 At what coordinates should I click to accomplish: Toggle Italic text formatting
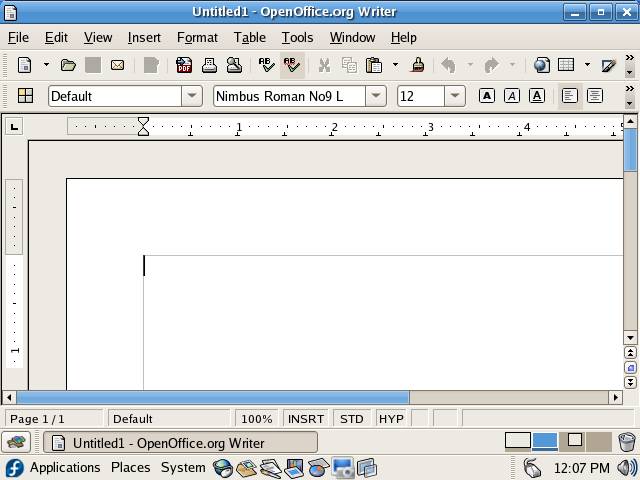[512, 96]
